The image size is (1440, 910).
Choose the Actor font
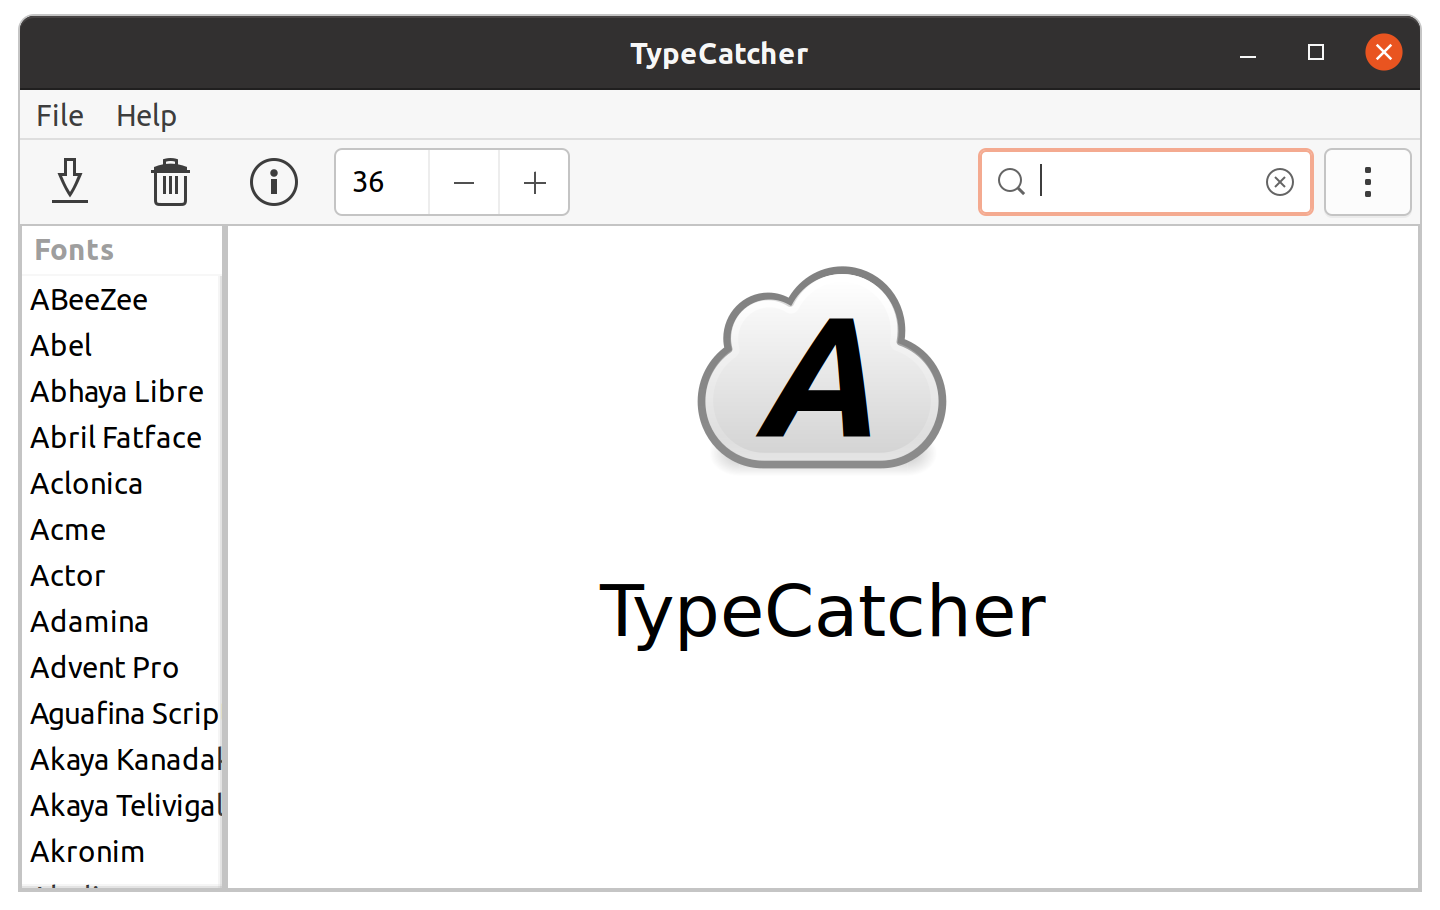pos(121,576)
